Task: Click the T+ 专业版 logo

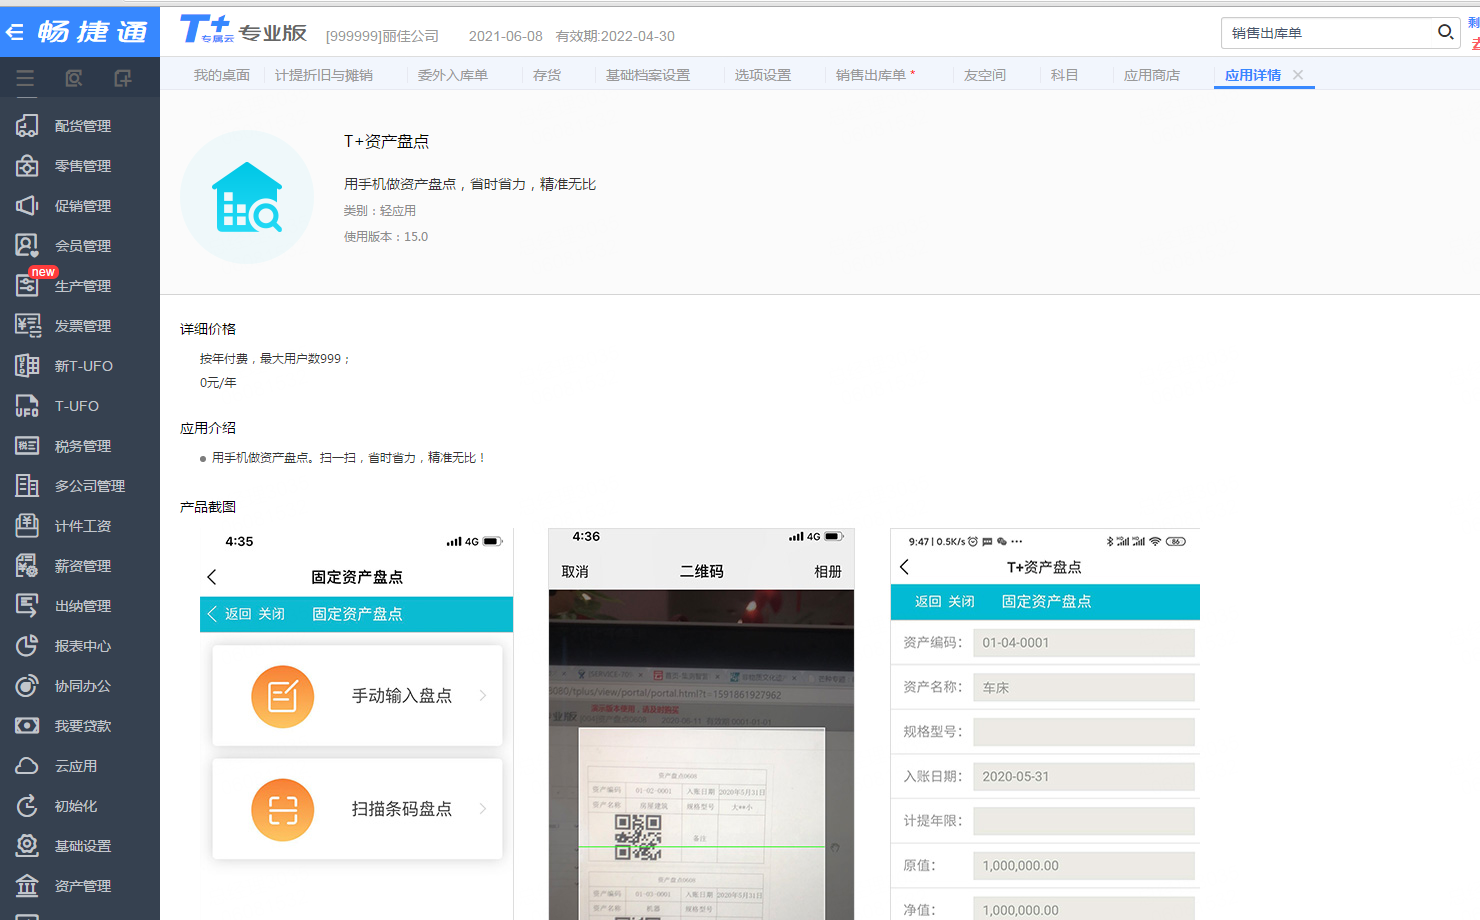Action: pos(244,30)
